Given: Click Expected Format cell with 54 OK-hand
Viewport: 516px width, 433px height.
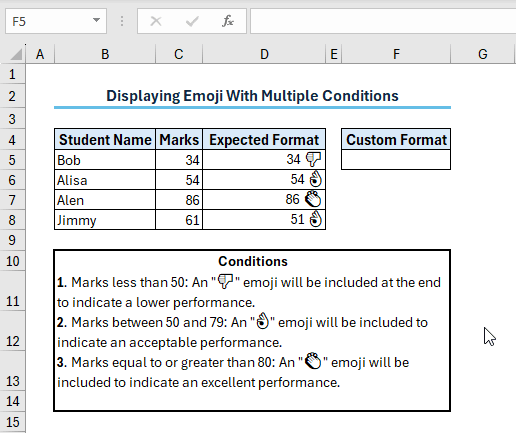Looking at the screenshot, I should click(264, 180).
